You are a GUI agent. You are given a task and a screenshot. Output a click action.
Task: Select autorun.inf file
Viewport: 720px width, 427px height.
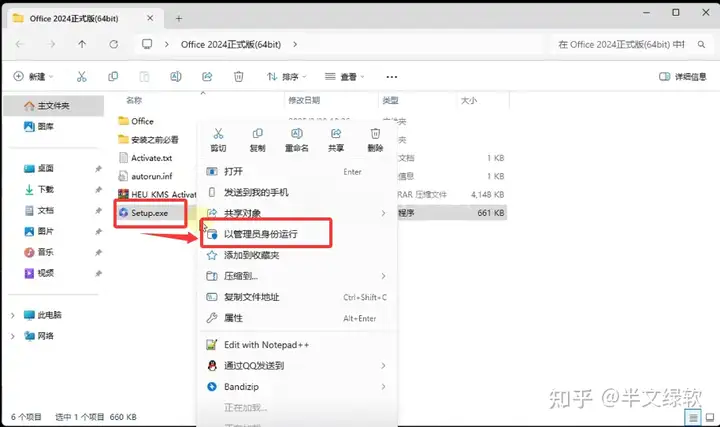tap(146, 176)
